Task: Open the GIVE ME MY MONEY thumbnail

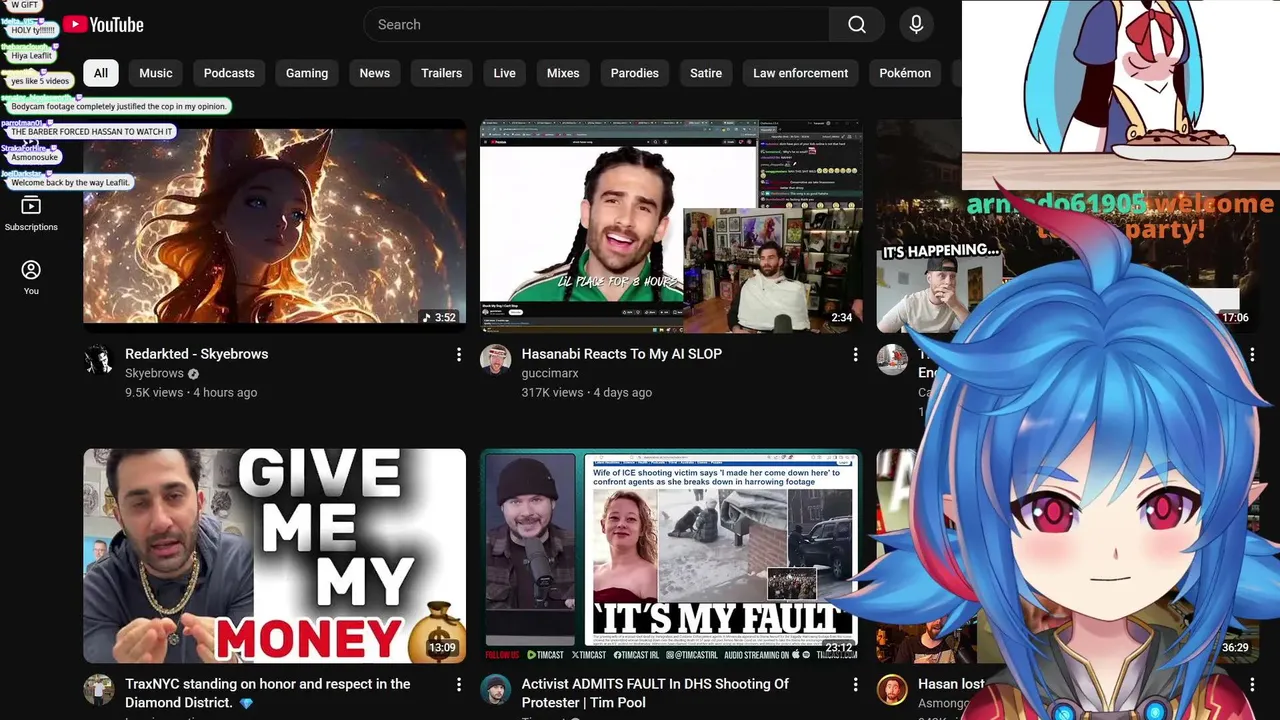Action: coord(274,556)
